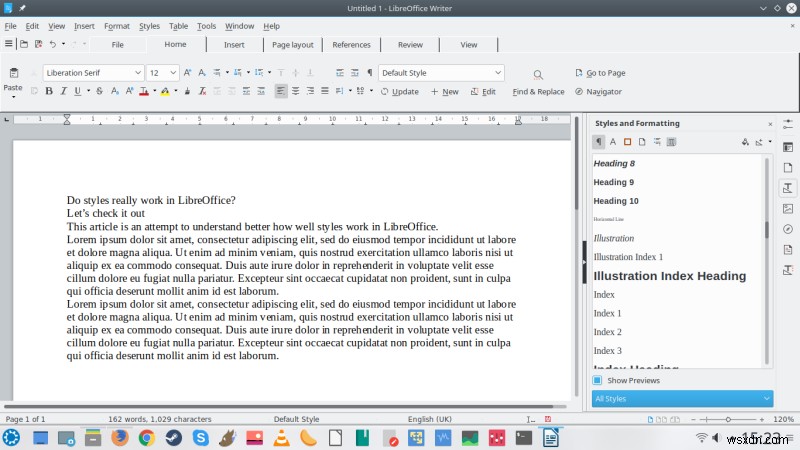Expand the underline style dropdown arrow

88,91
